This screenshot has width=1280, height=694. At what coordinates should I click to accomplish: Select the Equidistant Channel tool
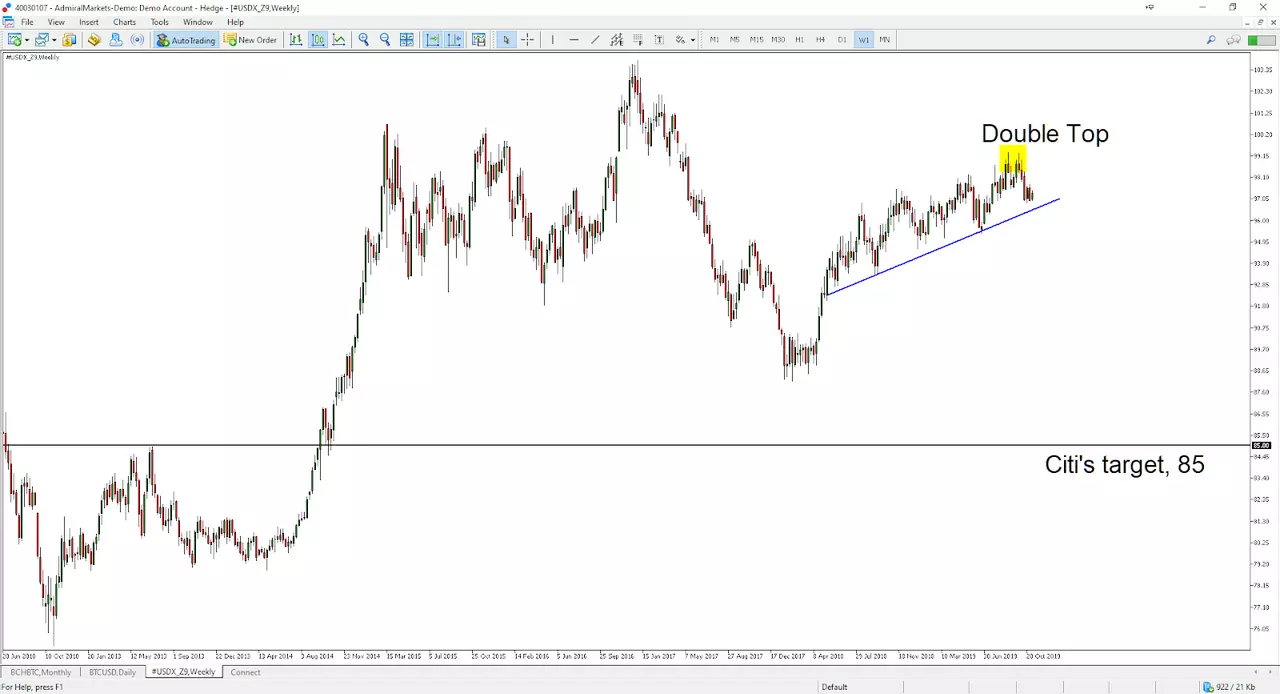click(617, 40)
